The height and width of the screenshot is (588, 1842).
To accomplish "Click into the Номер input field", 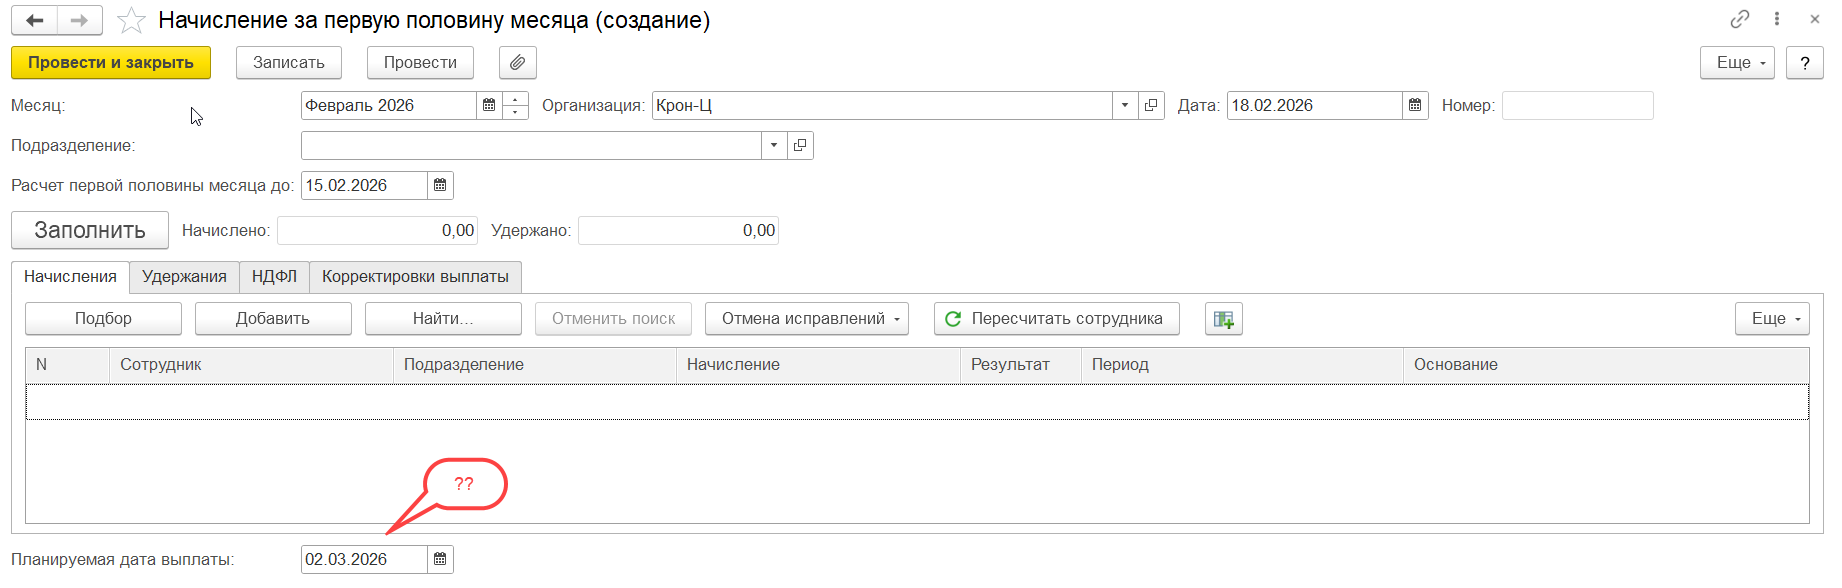I will tap(1577, 106).
